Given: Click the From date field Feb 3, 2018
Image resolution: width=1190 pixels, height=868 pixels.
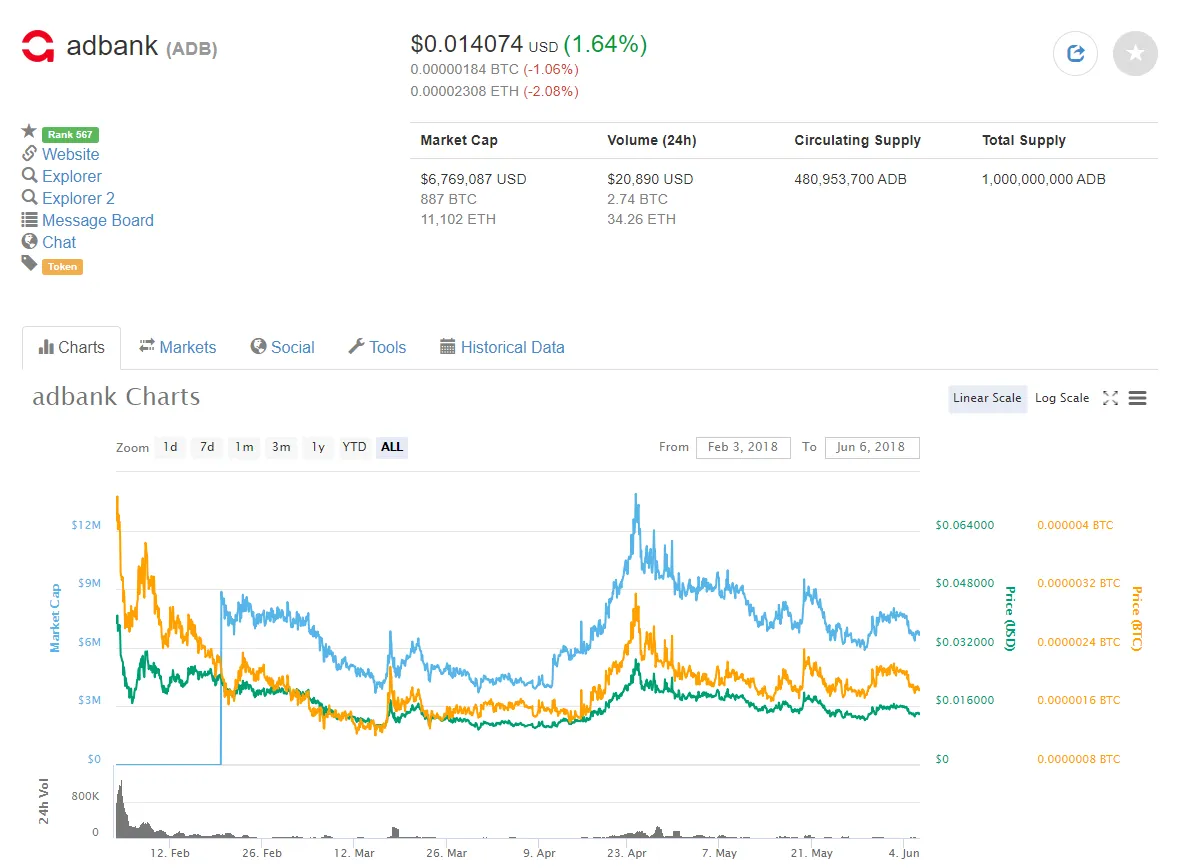Looking at the screenshot, I should pyautogui.click(x=743, y=447).
